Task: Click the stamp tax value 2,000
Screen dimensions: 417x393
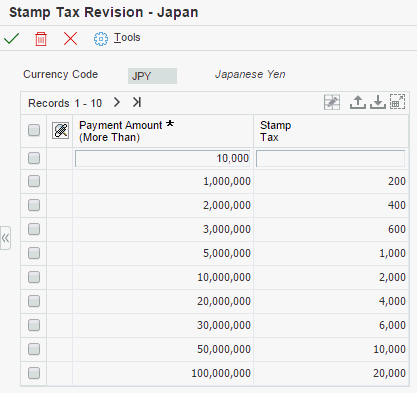Action: (x=392, y=277)
